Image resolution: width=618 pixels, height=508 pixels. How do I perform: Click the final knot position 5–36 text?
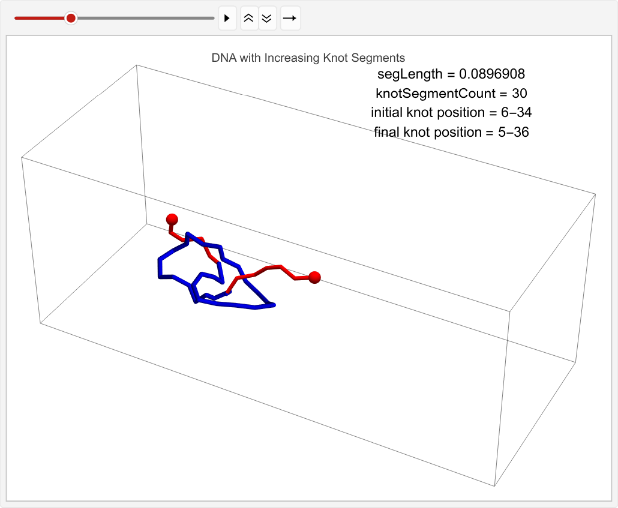point(451,132)
